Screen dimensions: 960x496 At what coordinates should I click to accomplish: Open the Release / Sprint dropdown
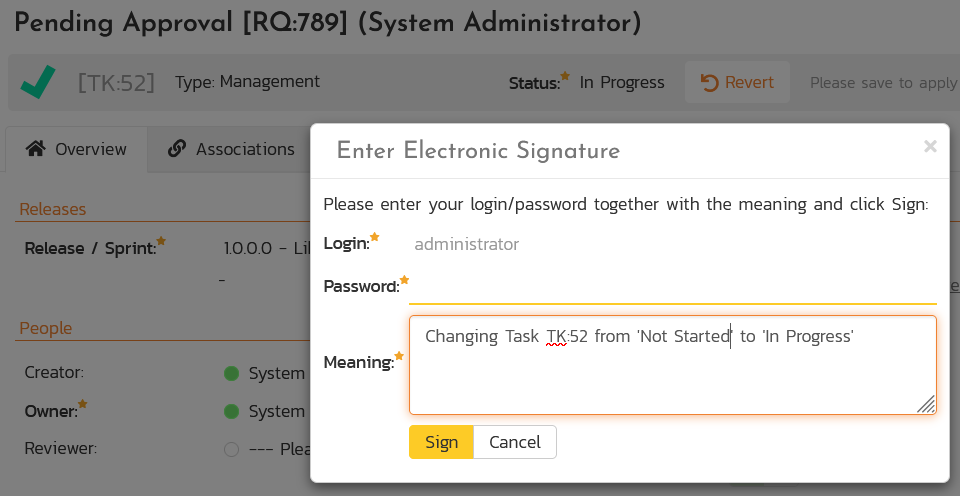[x=267, y=248]
